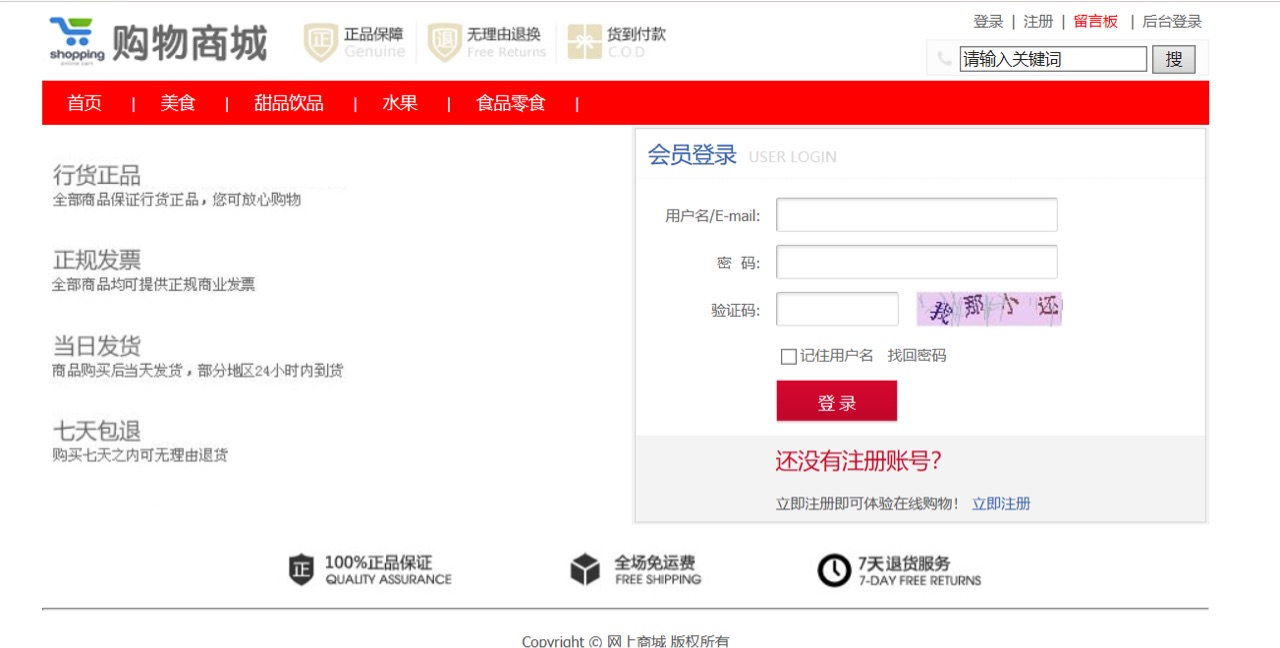
Task: Click the 7天退货服务 footer text
Action: pos(904,563)
